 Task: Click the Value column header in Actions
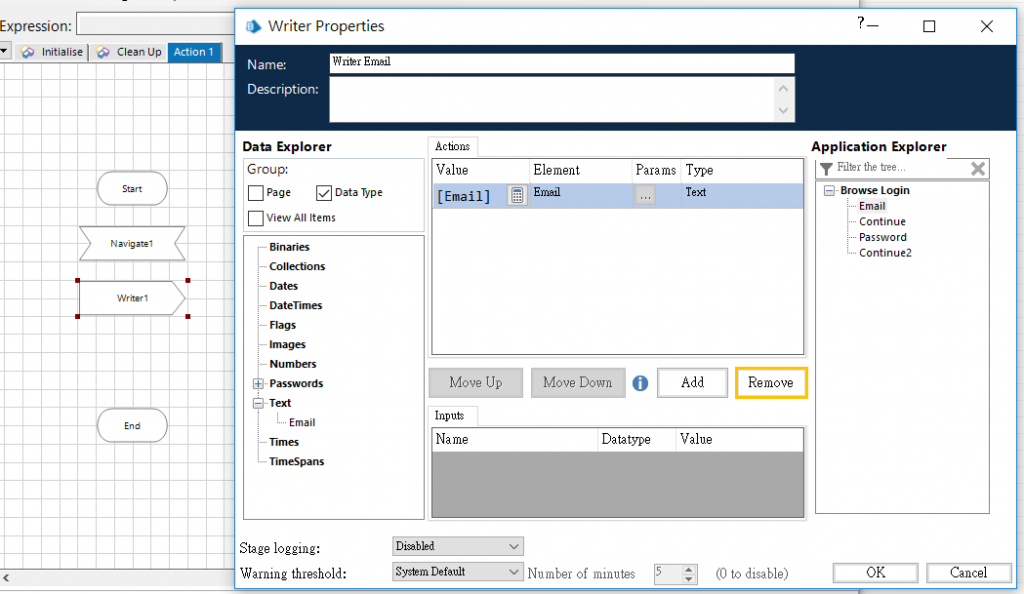481,170
